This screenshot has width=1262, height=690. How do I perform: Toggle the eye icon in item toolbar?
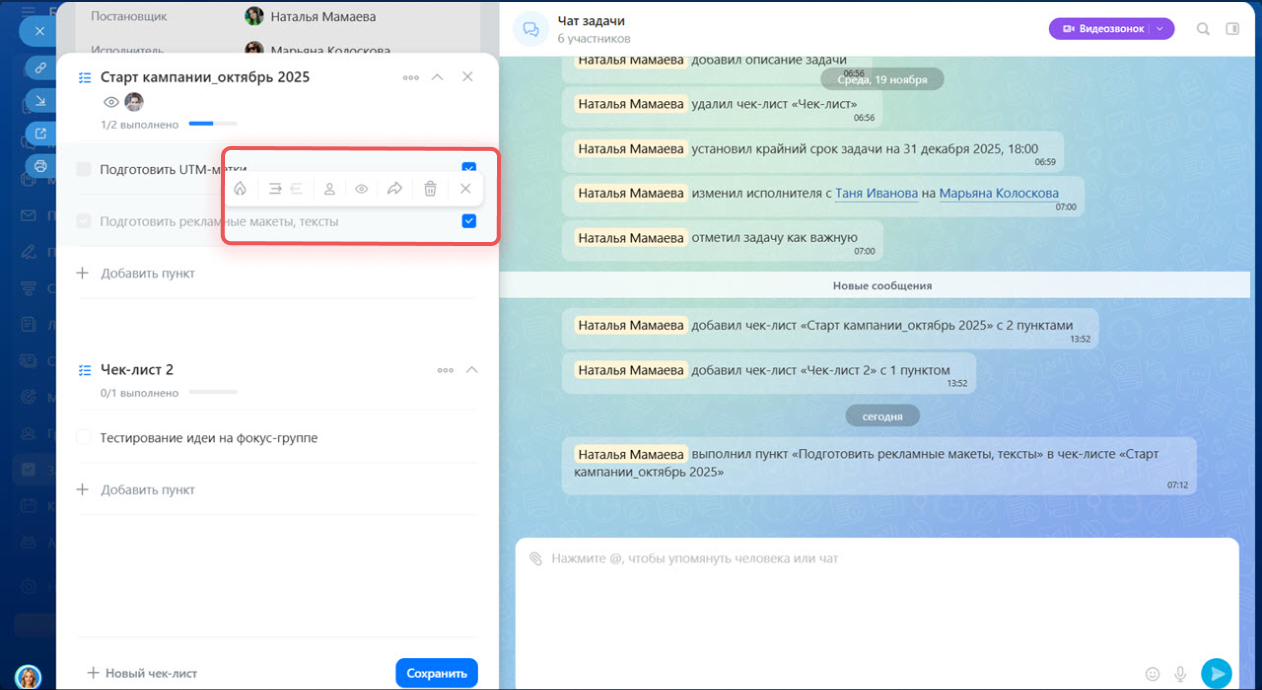[362, 189]
